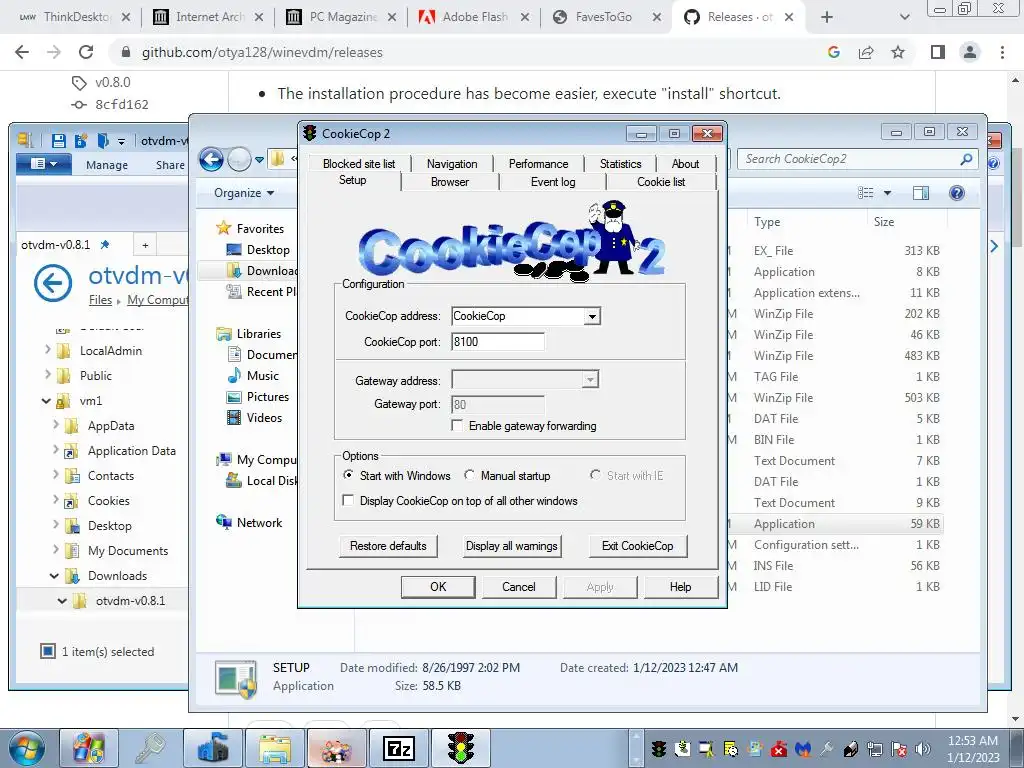Toggle Chrome side panel icon
Screen dimensions: 1024x768
point(938,52)
